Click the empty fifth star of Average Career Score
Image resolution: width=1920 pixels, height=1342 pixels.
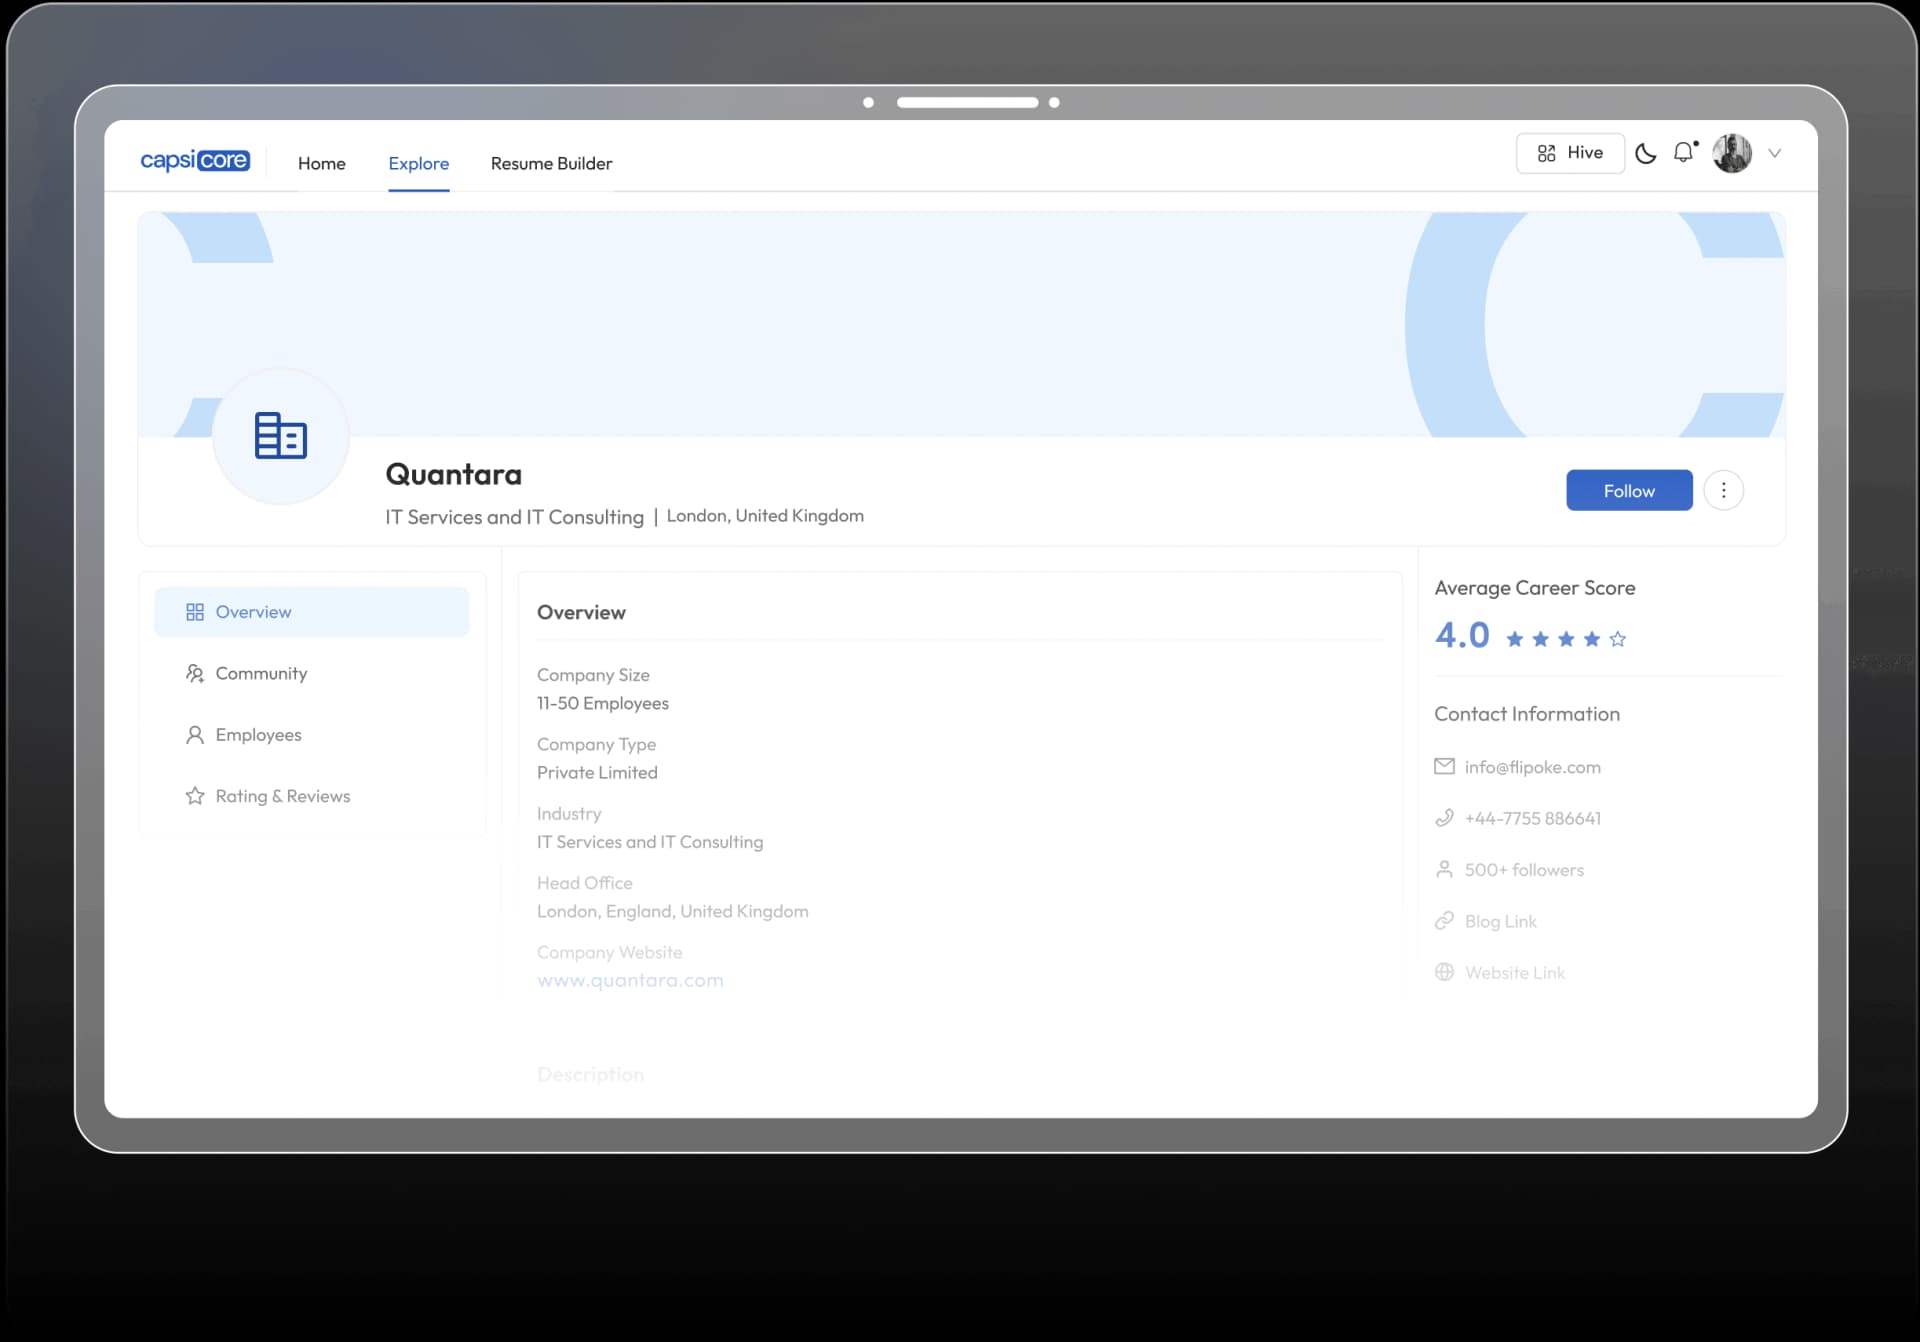coord(1618,638)
